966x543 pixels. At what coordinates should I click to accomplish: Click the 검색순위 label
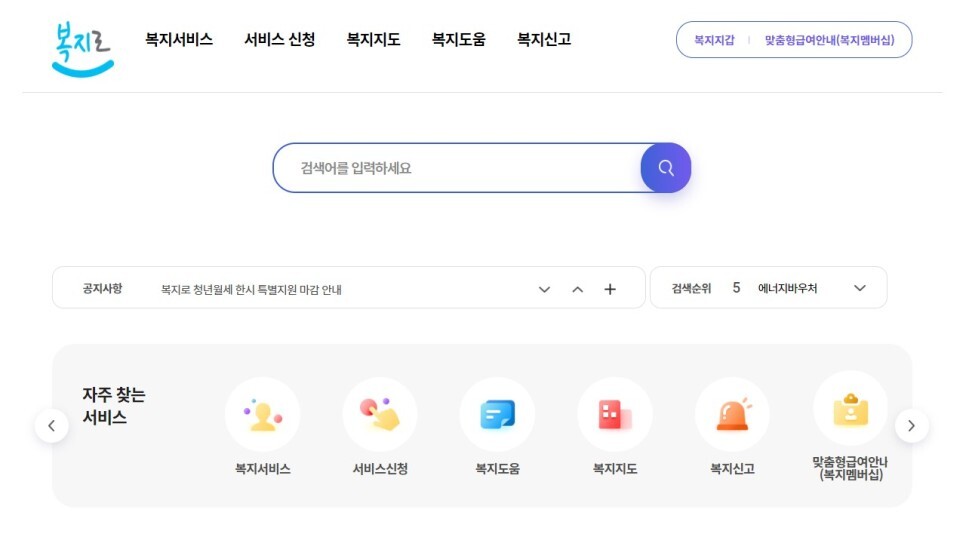click(x=691, y=288)
